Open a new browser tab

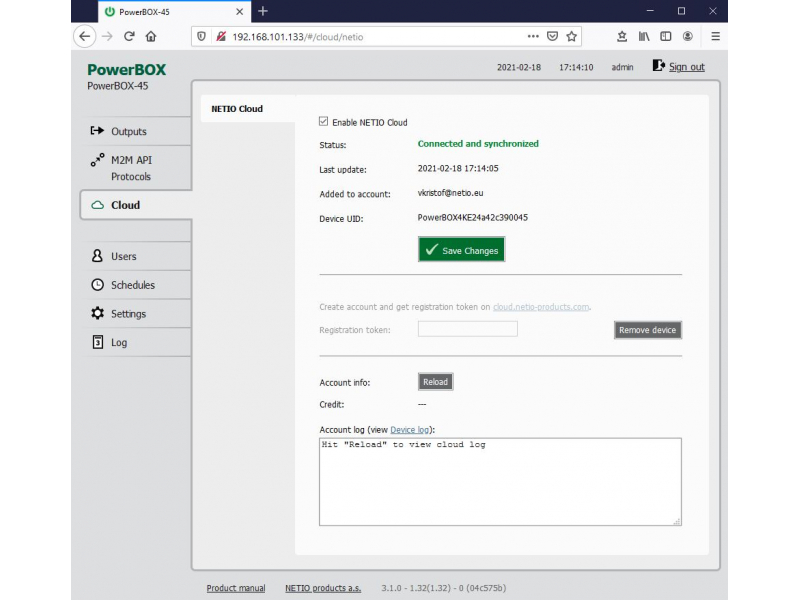pyautogui.click(x=263, y=11)
